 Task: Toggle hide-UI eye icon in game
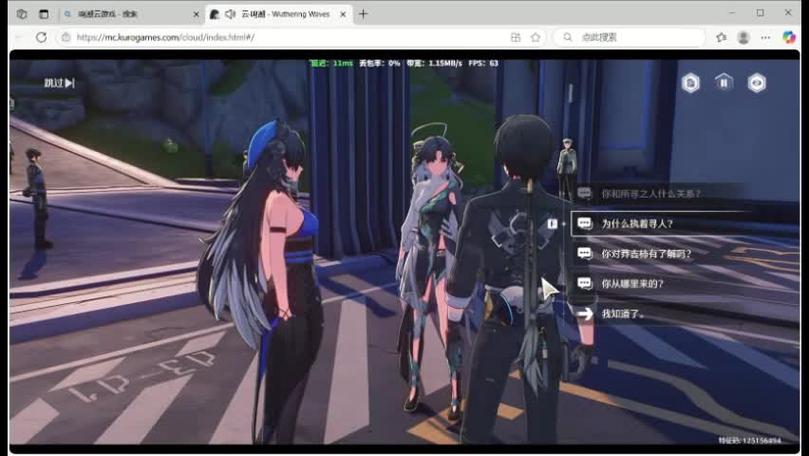click(x=757, y=83)
